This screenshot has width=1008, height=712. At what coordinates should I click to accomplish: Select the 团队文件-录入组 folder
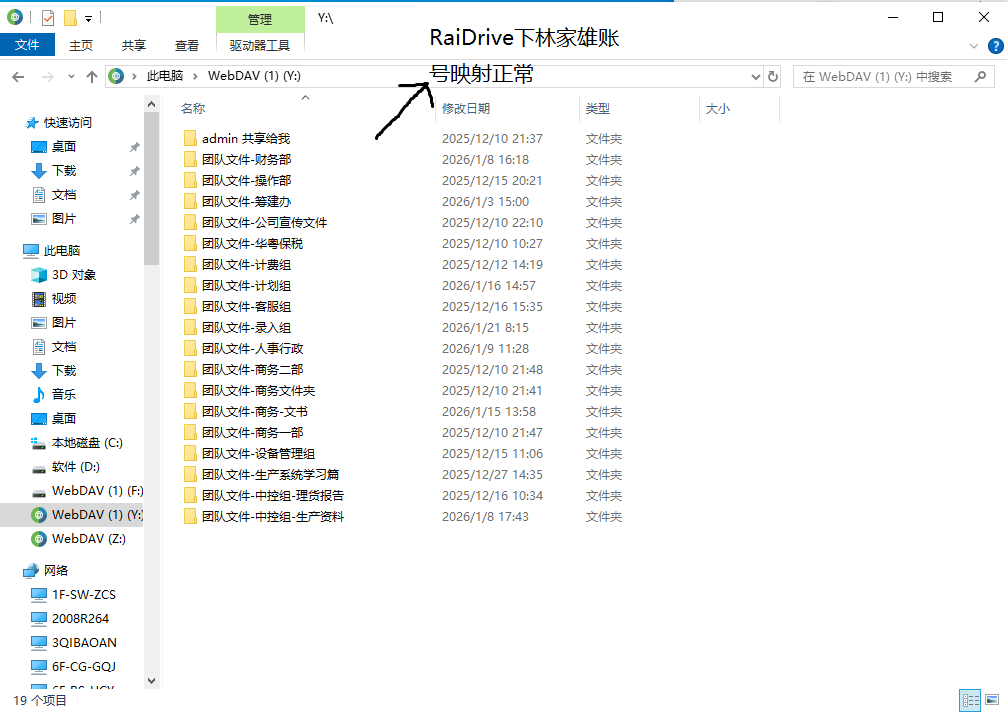(246, 328)
